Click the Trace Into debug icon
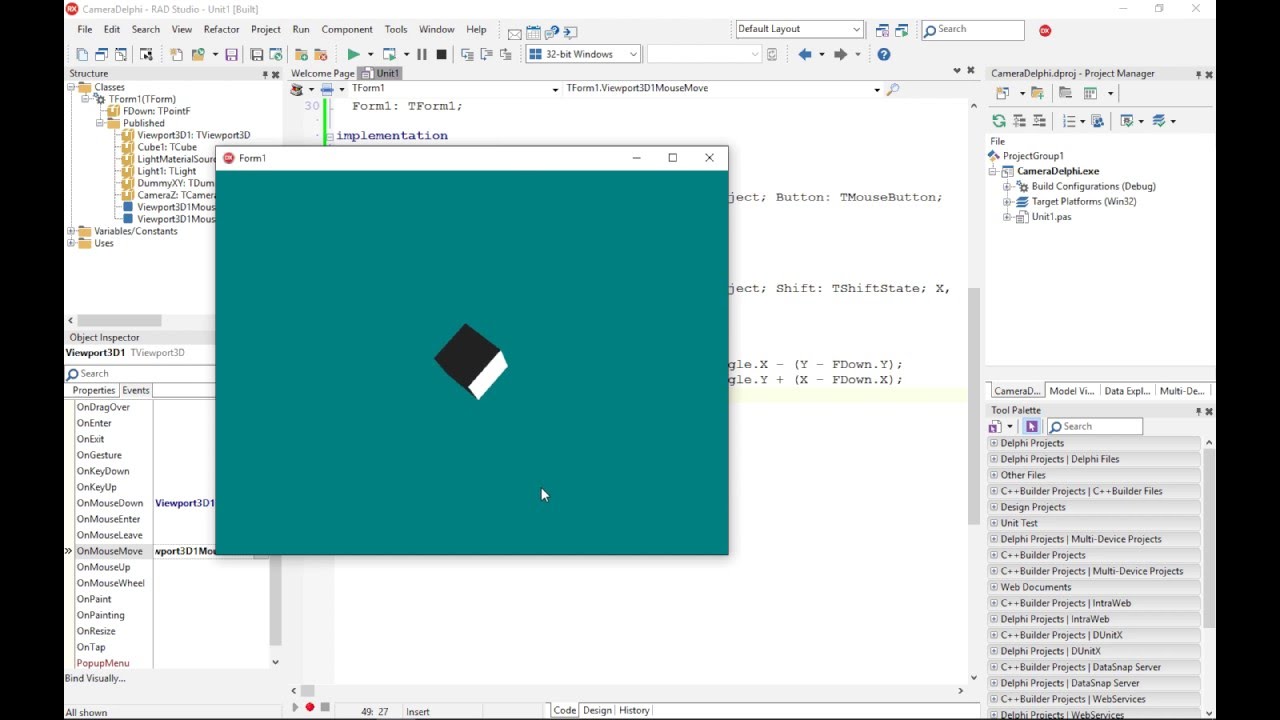Screen dimensions: 1280x720 [x=467, y=54]
